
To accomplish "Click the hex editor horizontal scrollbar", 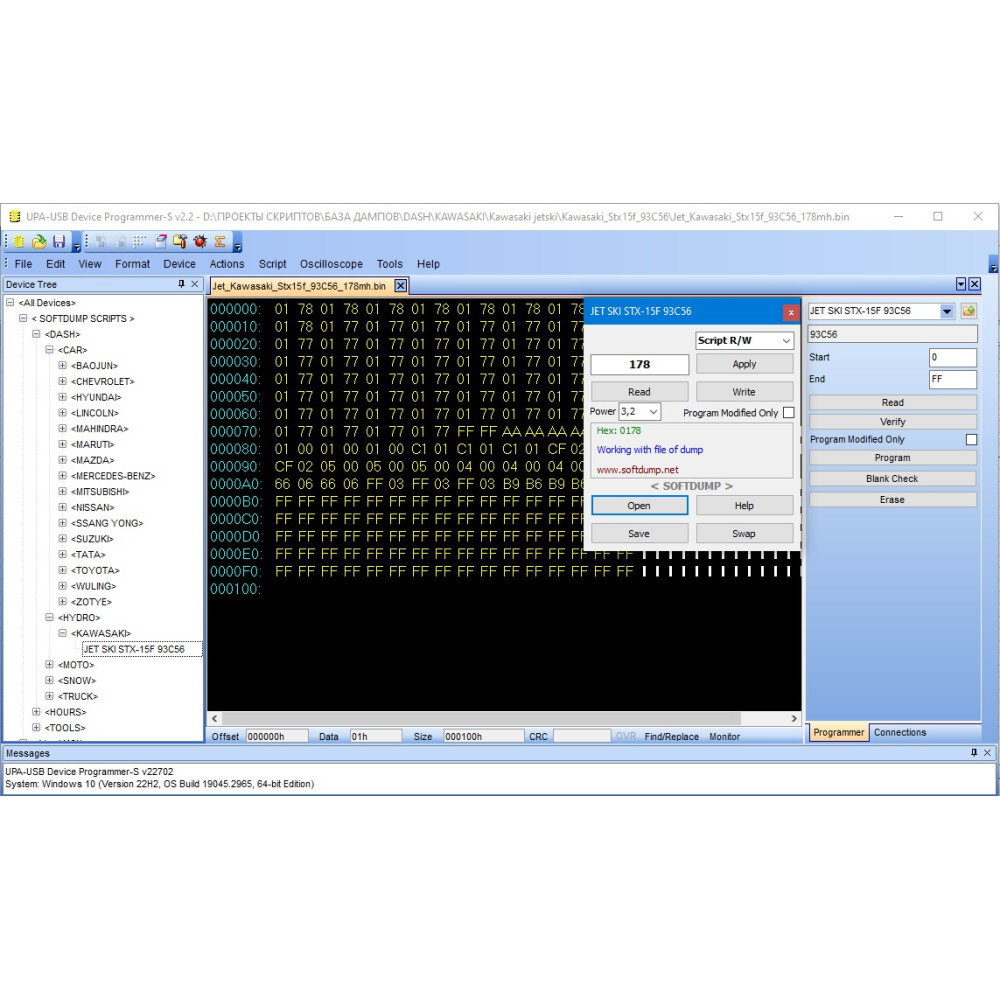I will (x=482, y=718).
